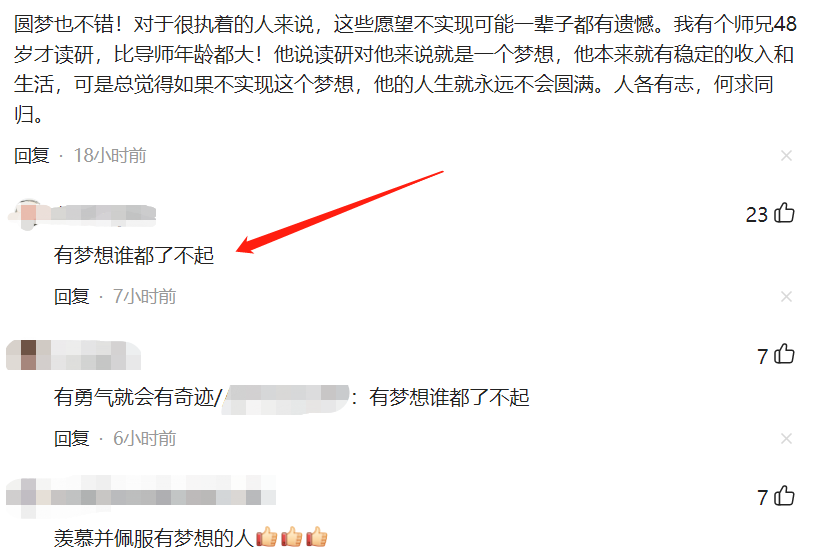Click the first thumbs-up emoji in the last comment
Viewport: 819px width, 559px height.
point(266,537)
